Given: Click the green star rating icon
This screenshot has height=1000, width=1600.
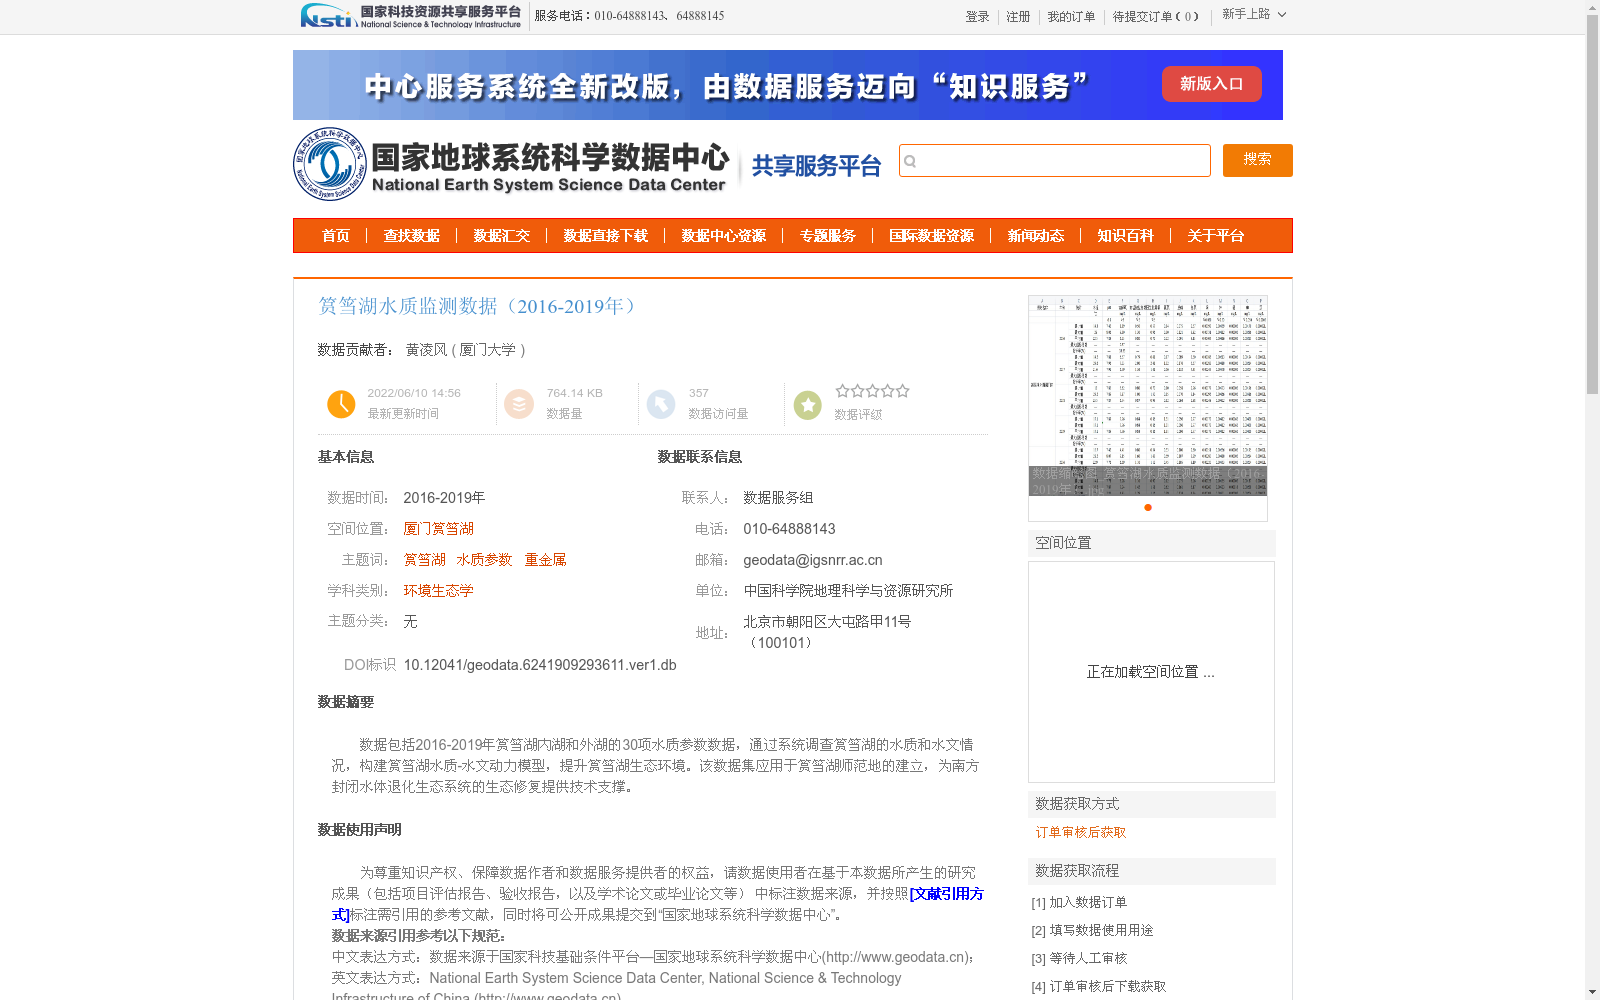Looking at the screenshot, I should [808, 405].
